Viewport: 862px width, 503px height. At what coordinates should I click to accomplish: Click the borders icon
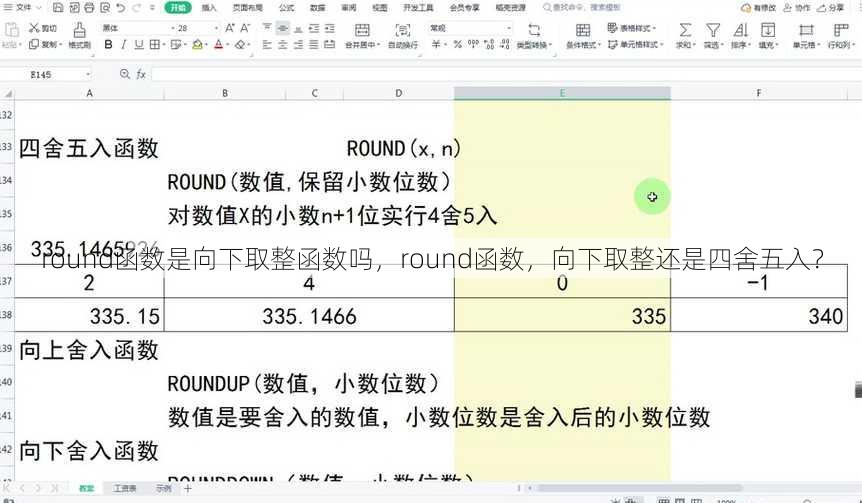pos(155,45)
